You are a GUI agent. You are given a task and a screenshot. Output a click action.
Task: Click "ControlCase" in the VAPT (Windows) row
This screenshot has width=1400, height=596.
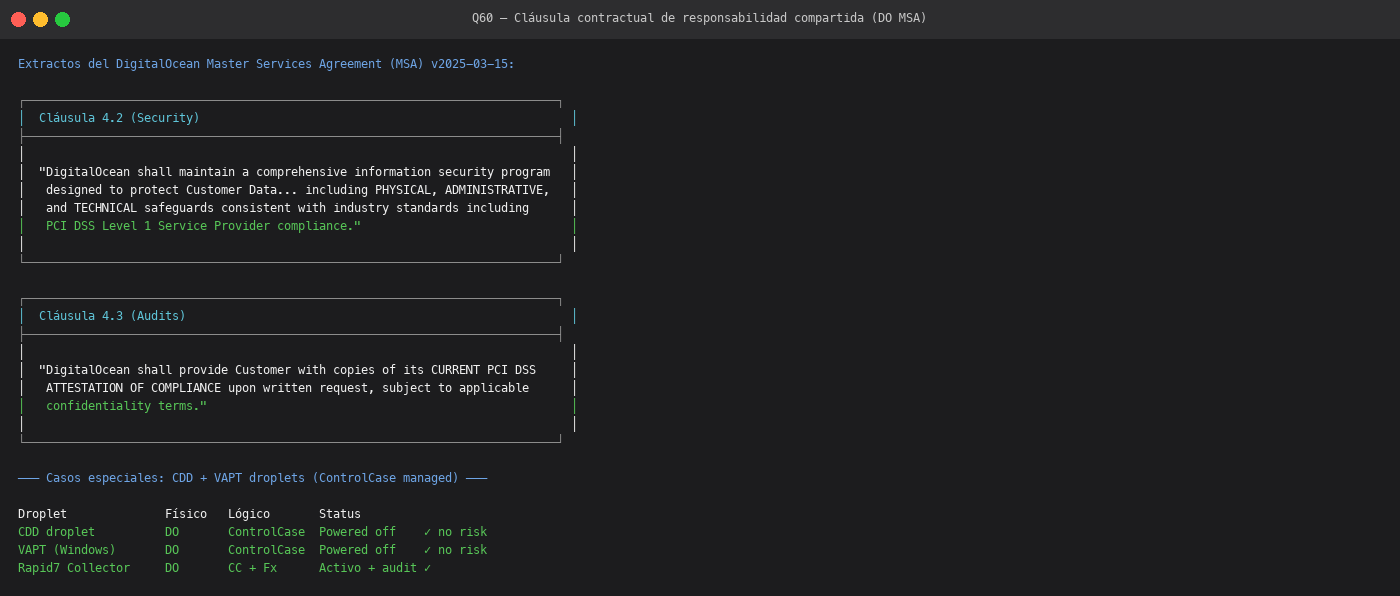point(266,550)
